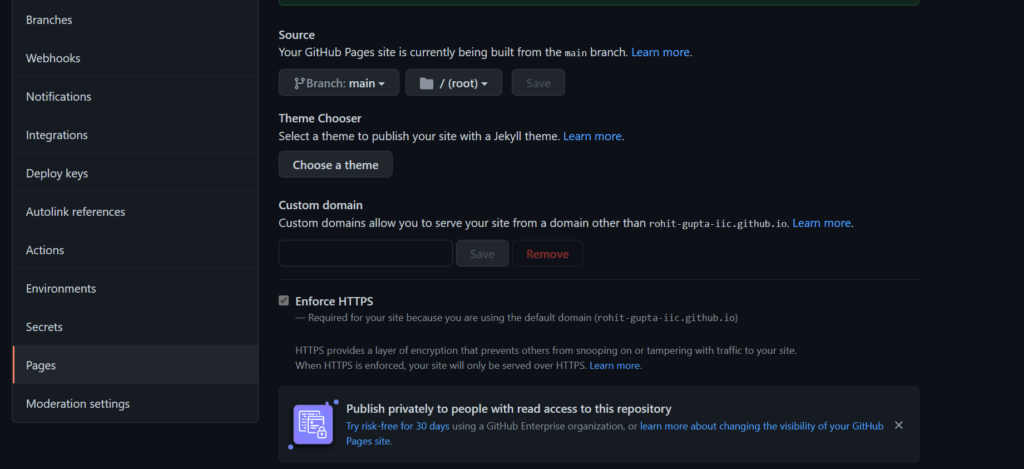1024x469 pixels.
Task: Focus the Custom domain text field
Action: click(x=366, y=253)
